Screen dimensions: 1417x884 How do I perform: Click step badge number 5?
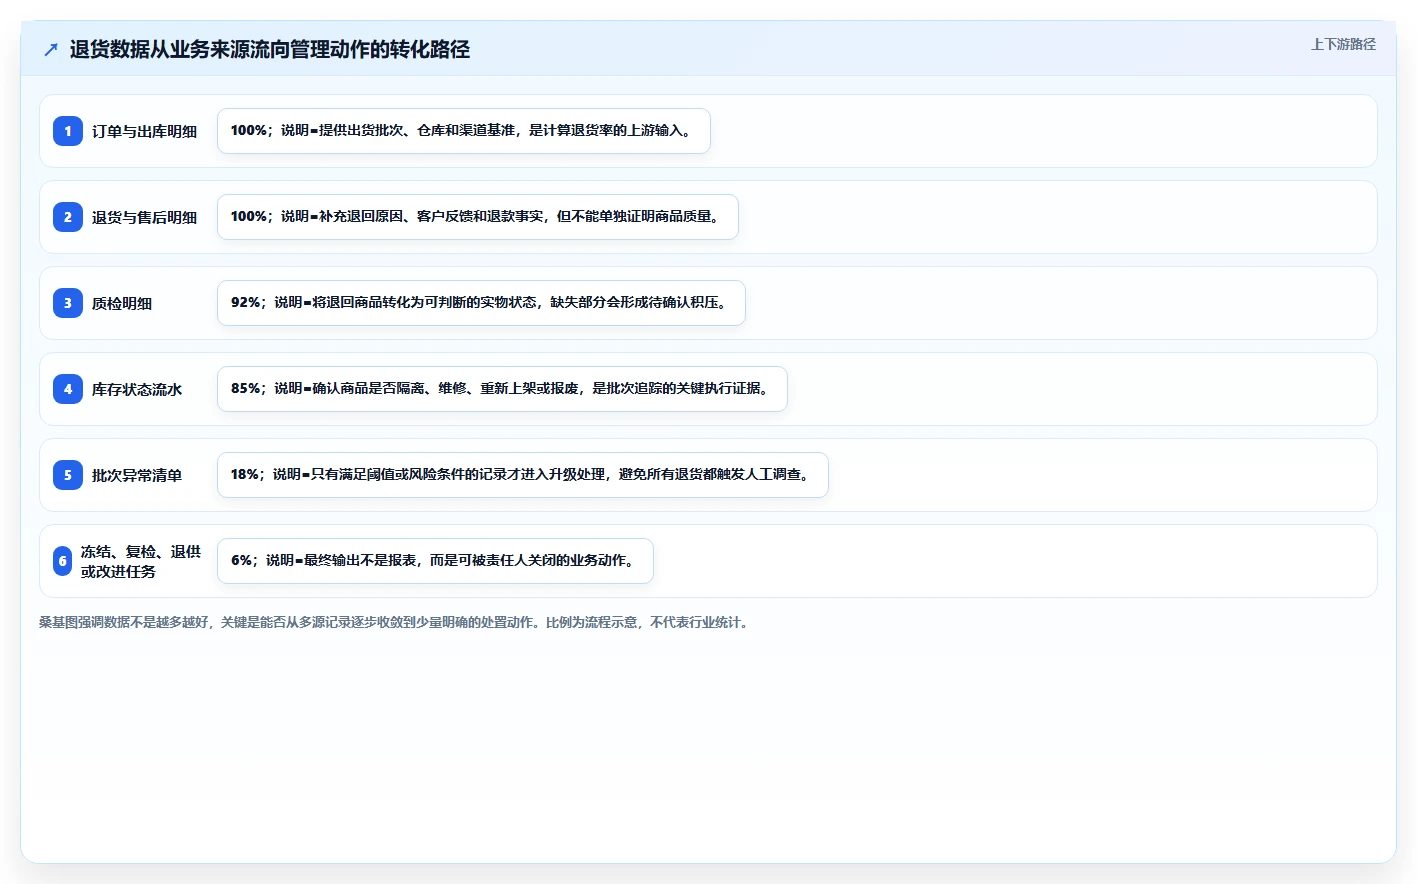tap(68, 475)
